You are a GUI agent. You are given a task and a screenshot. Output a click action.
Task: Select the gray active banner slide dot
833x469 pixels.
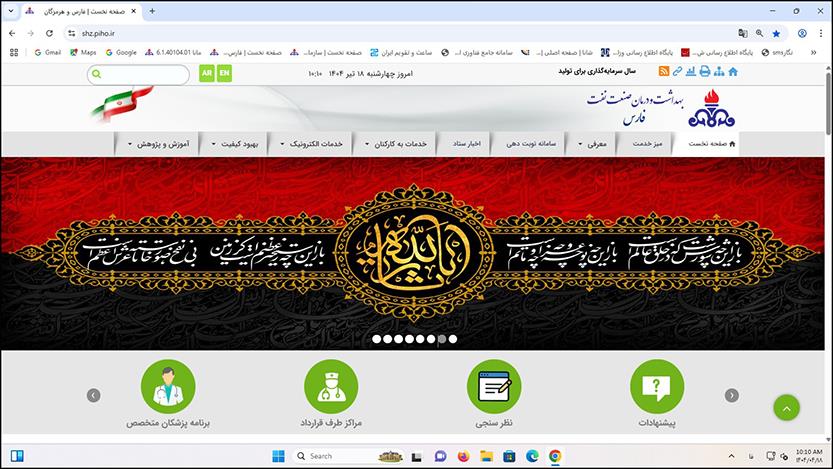441,339
